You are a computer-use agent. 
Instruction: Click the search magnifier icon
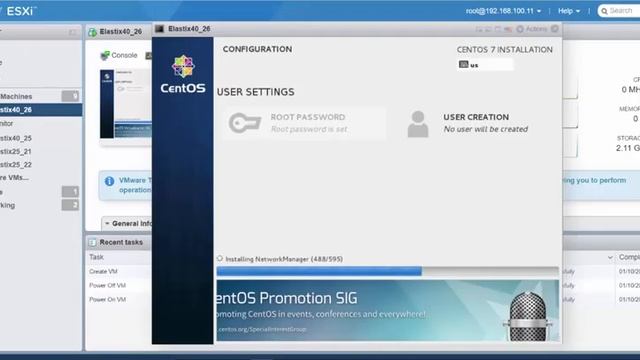click(604, 11)
